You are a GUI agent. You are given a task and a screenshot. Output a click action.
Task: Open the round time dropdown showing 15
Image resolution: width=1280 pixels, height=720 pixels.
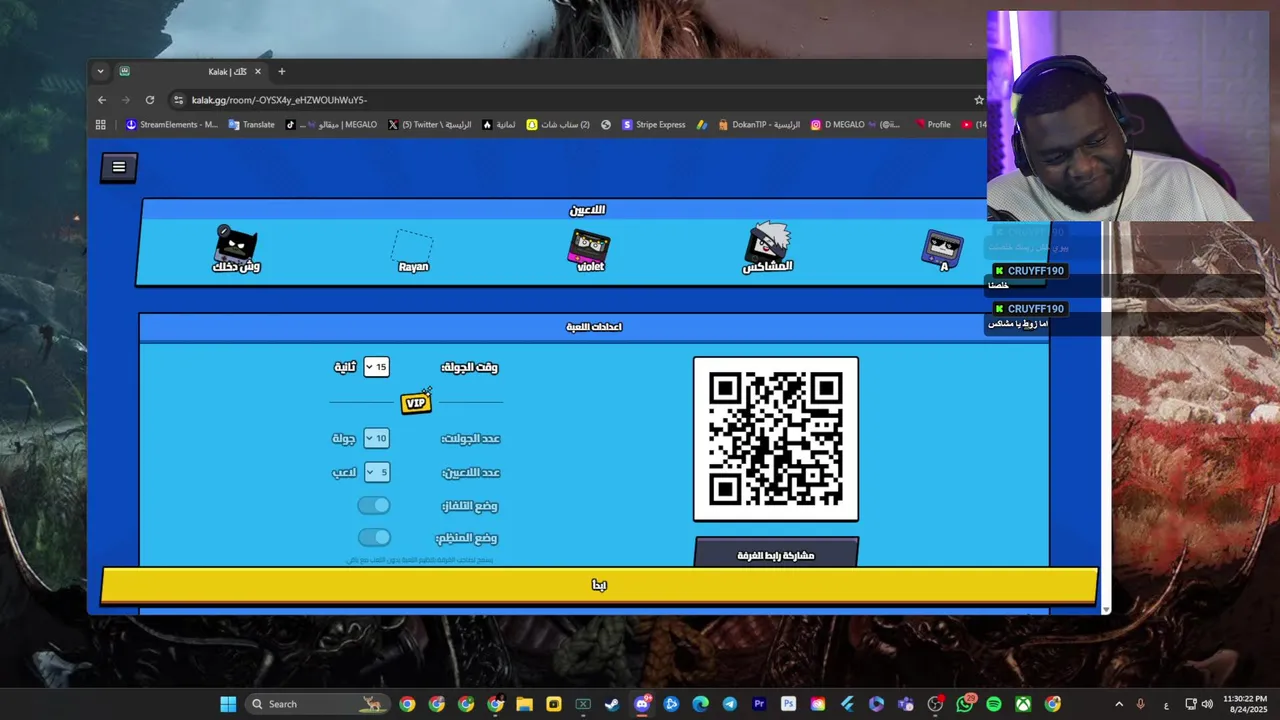click(376, 367)
